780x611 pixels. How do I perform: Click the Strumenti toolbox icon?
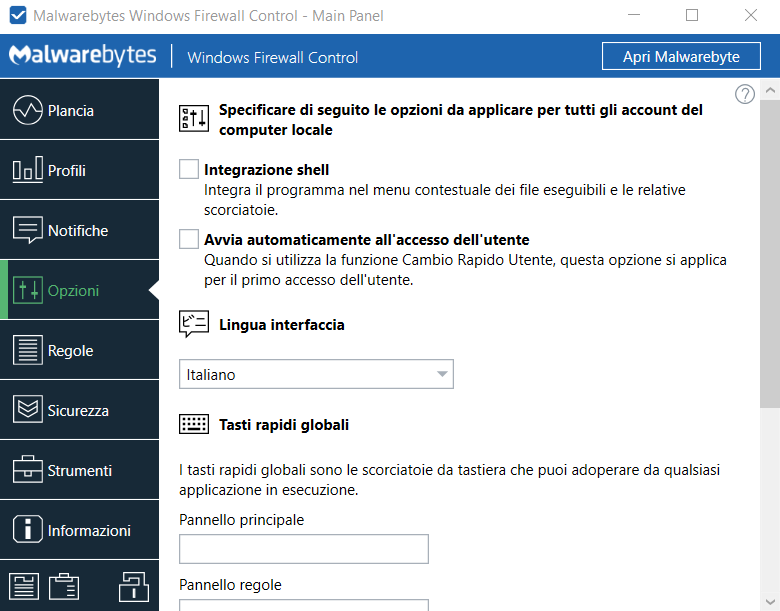tap(27, 470)
